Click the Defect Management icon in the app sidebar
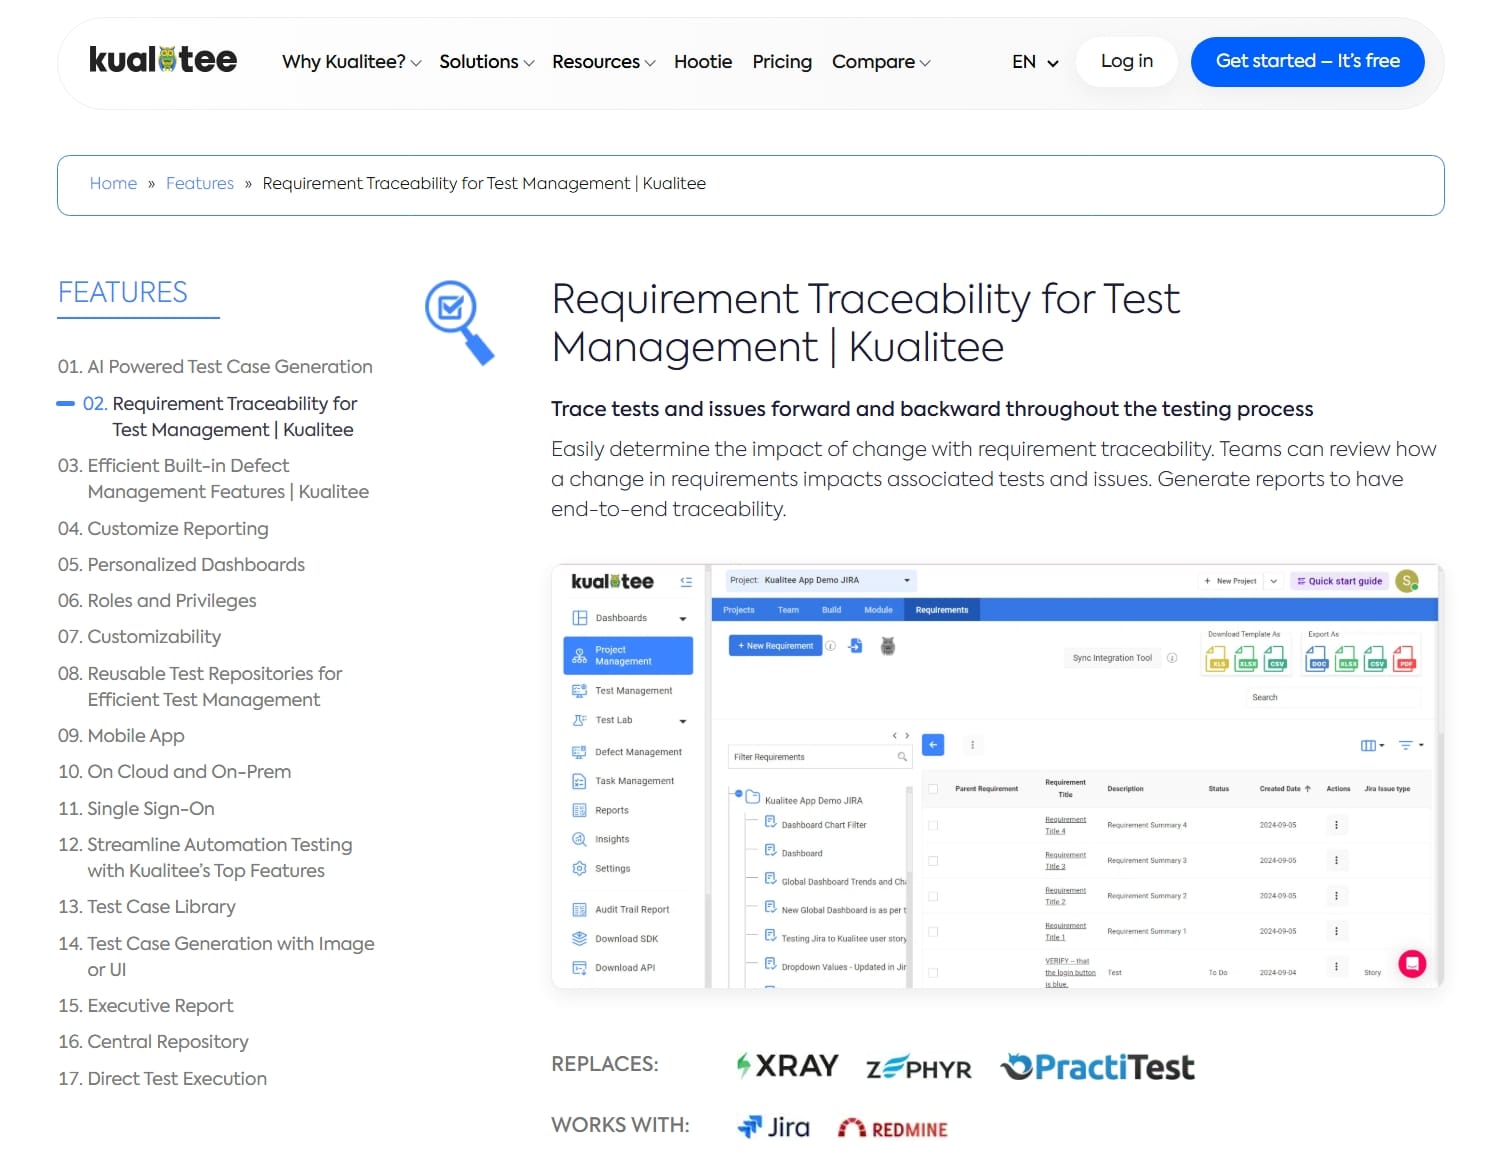The height and width of the screenshot is (1161, 1503). point(579,752)
